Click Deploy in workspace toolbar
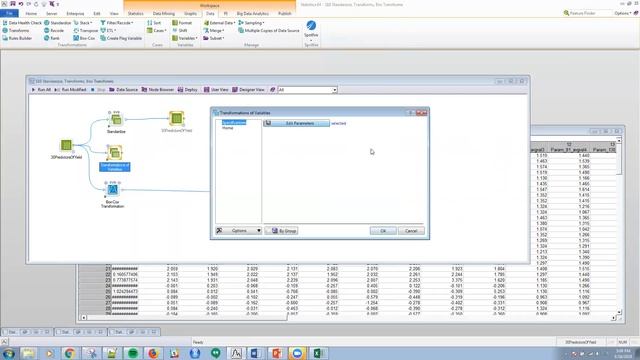Viewport: 640px width, 360px height. tap(187, 89)
